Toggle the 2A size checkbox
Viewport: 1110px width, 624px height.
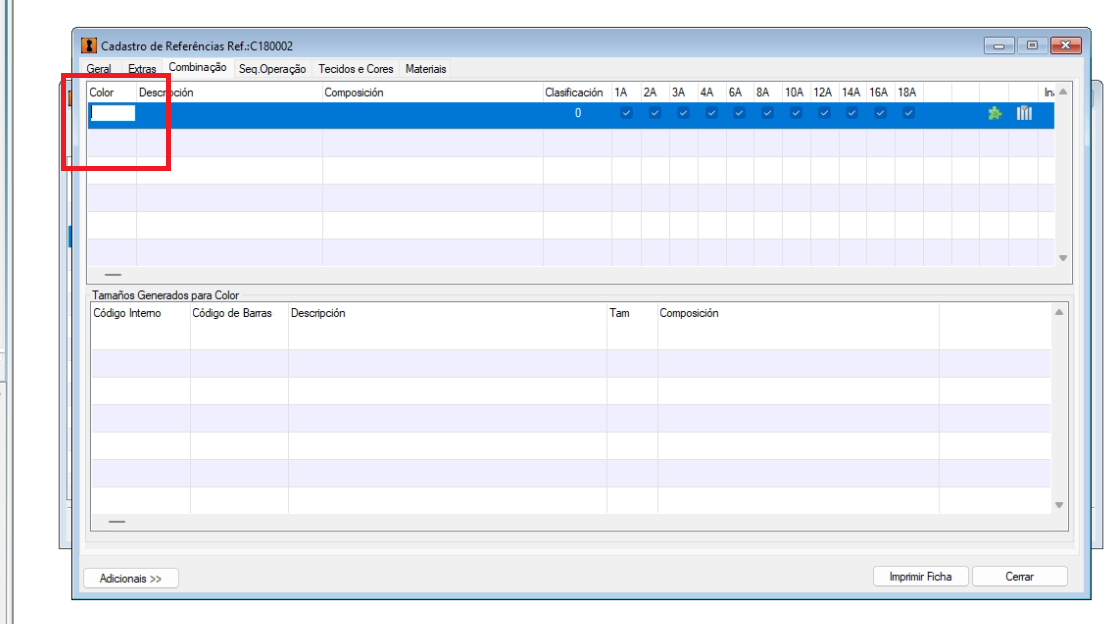point(655,113)
